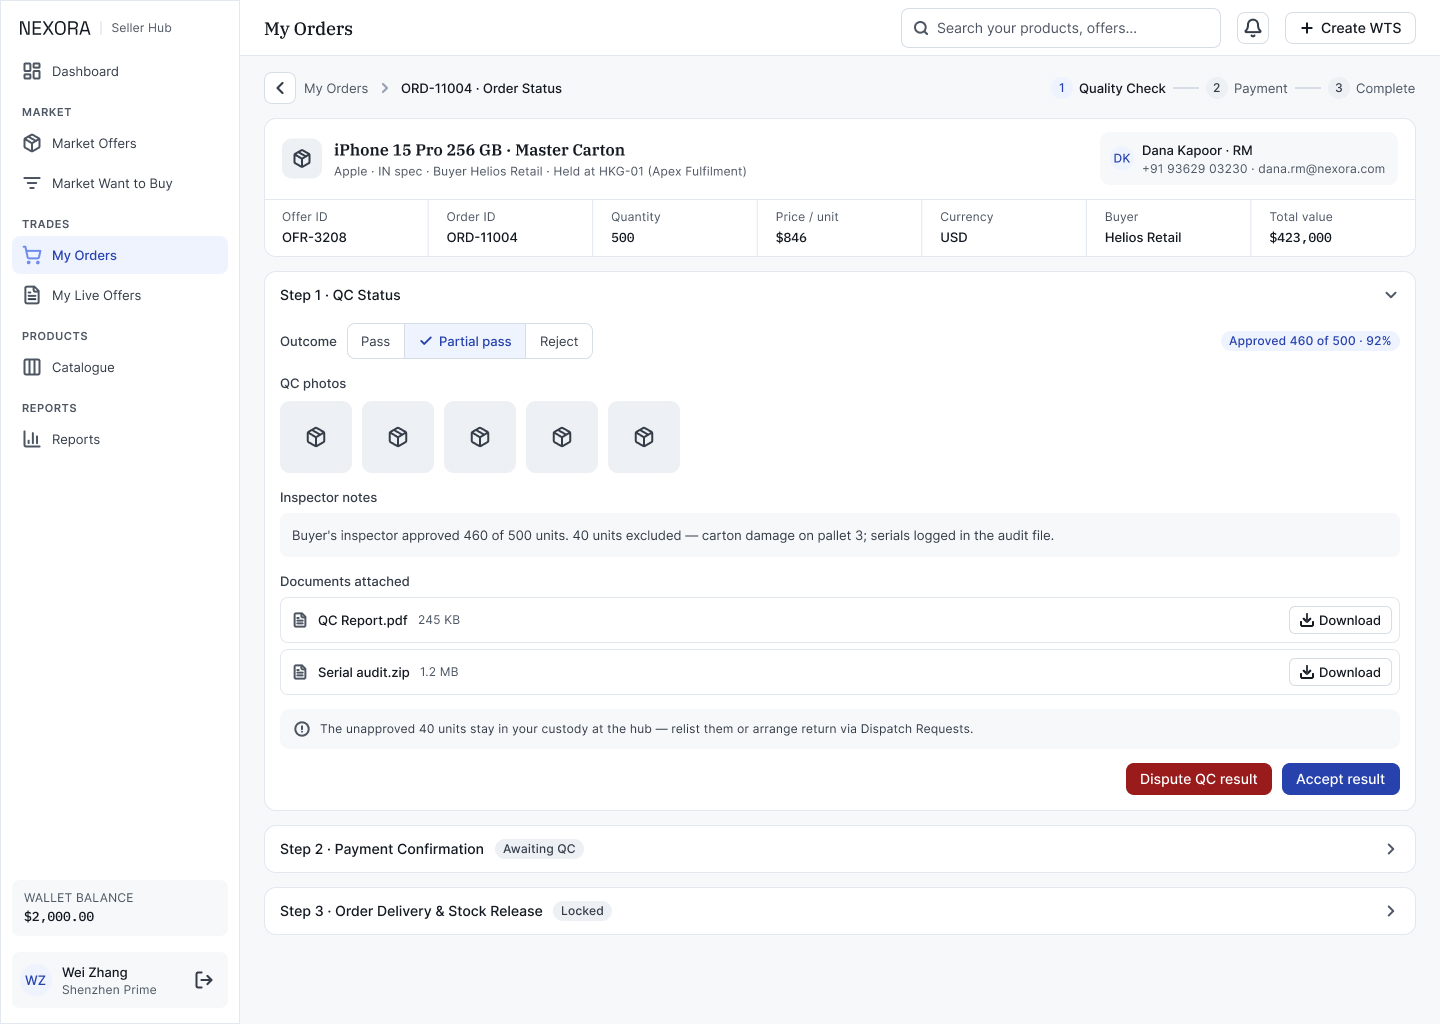1440x1024 pixels.
Task: Click the Currency value USD
Action: click(954, 238)
